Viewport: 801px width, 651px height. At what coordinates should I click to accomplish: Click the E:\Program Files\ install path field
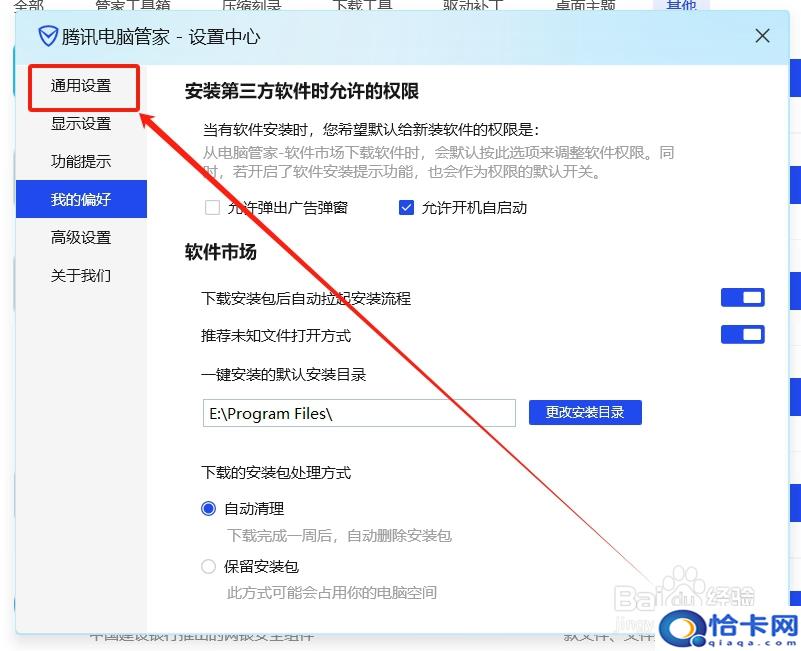pyautogui.click(x=359, y=413)
